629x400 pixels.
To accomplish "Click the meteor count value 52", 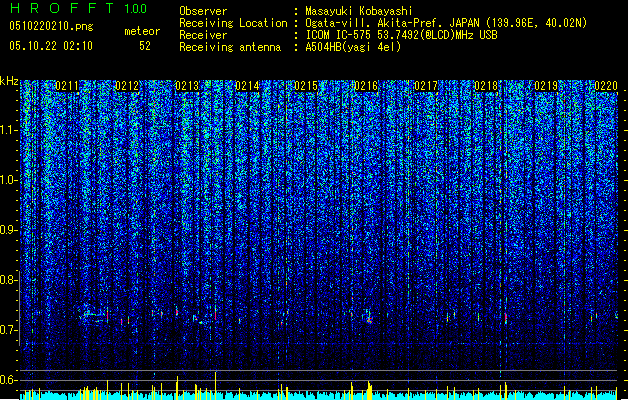I will coord(145,46).
